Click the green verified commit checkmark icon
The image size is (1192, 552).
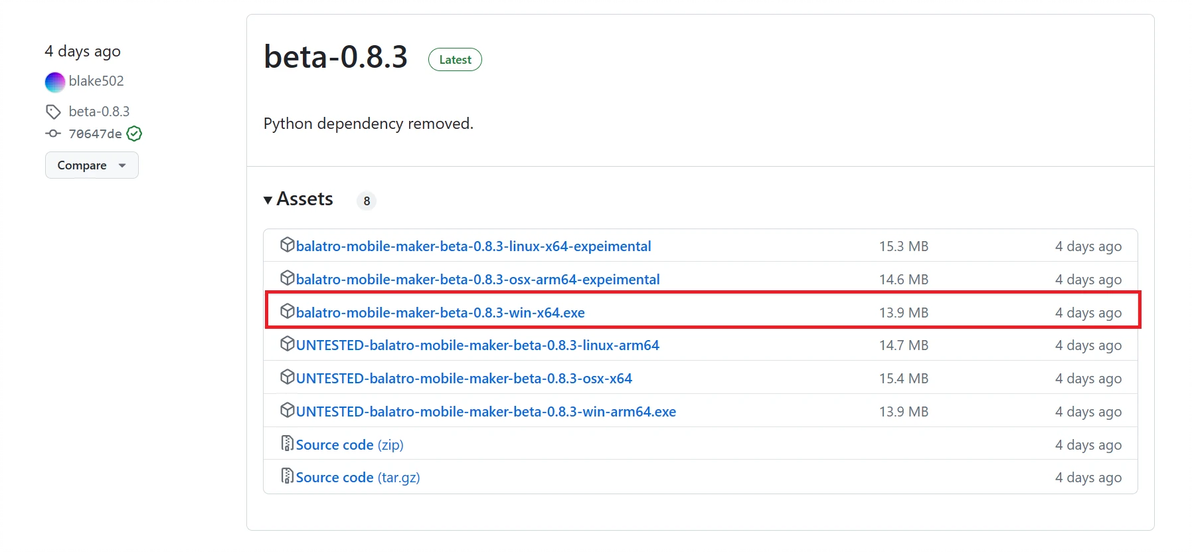point(134,134)
